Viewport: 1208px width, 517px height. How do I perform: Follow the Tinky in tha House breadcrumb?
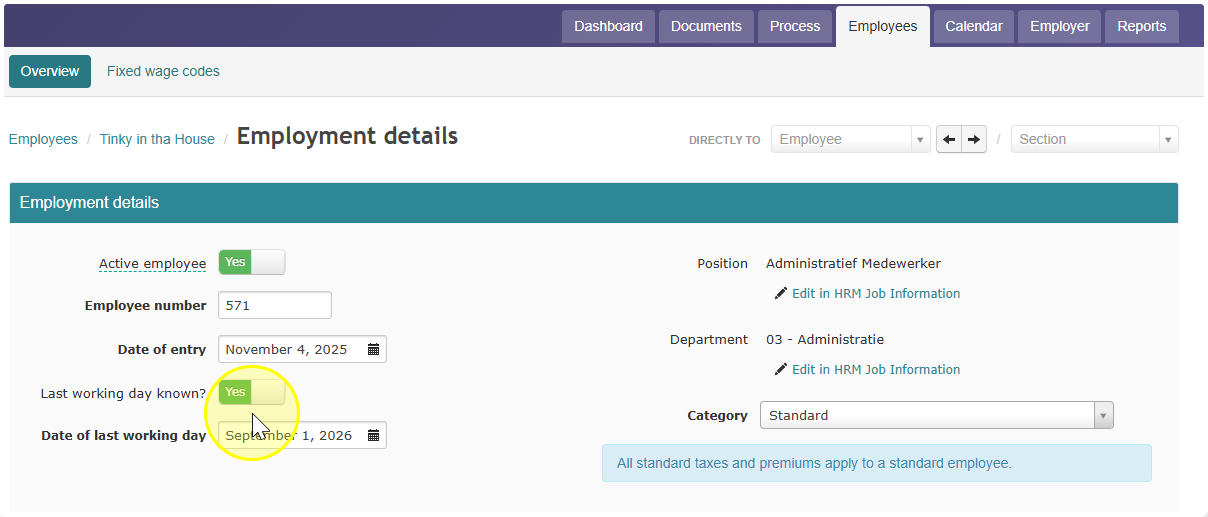[x=157, y=139]
